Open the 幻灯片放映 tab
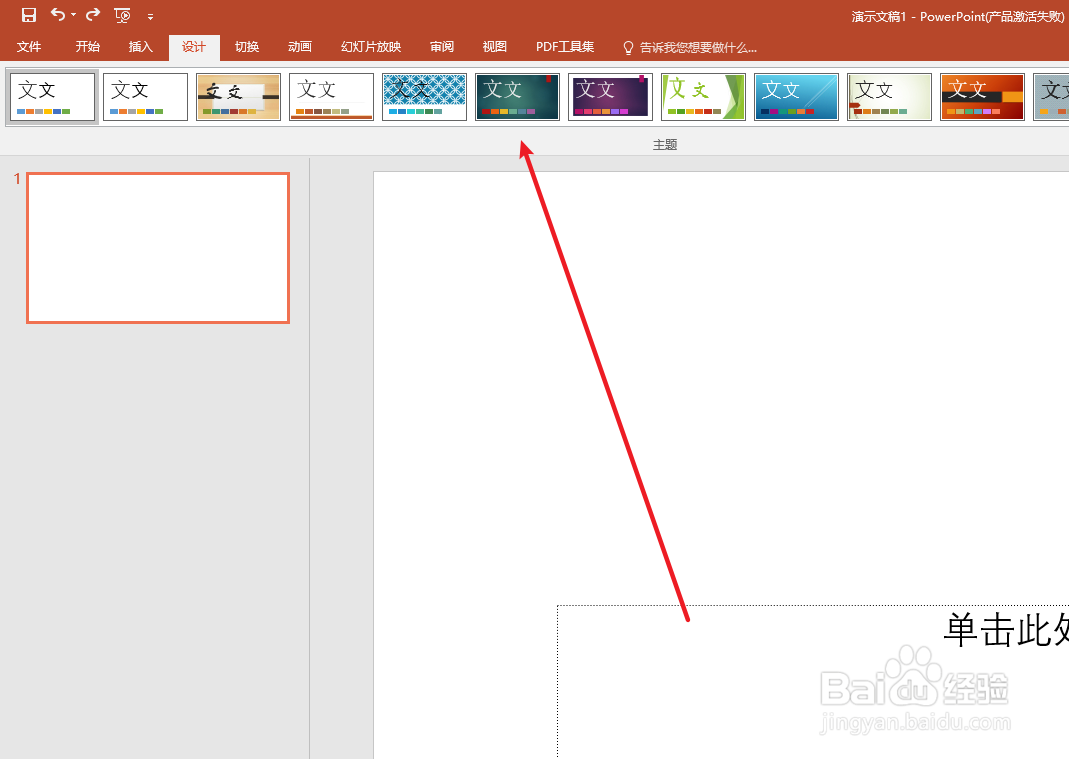This screenshot has width=1069, height=759. [371, 46]
